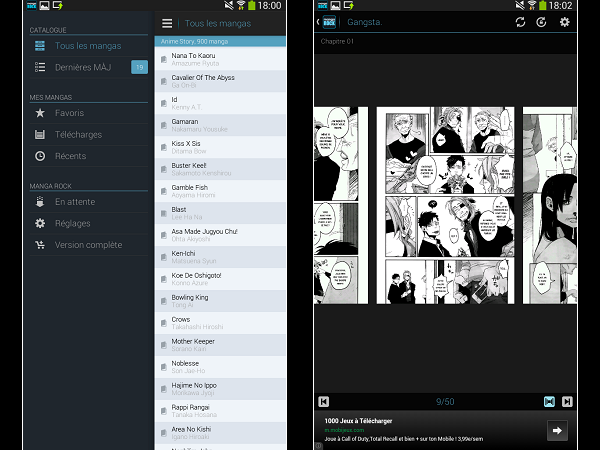Open the hamburger menu beside Tous les mangas
The height and width of the screenshot is (450, 600).
[x=167, y=23]
